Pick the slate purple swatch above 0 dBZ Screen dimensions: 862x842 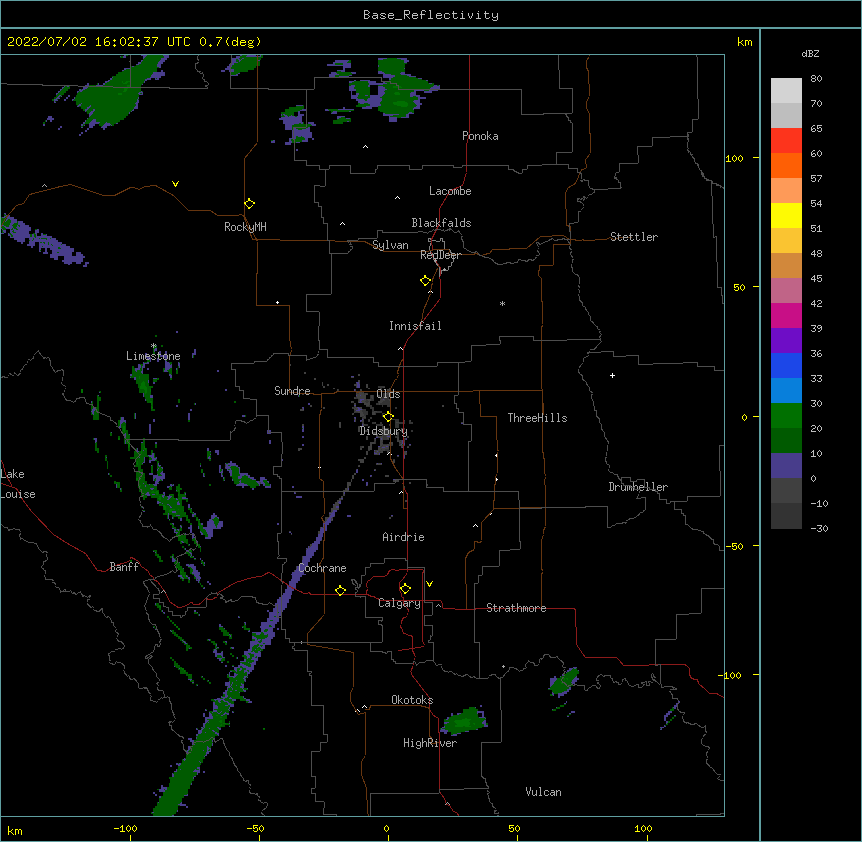786,466
